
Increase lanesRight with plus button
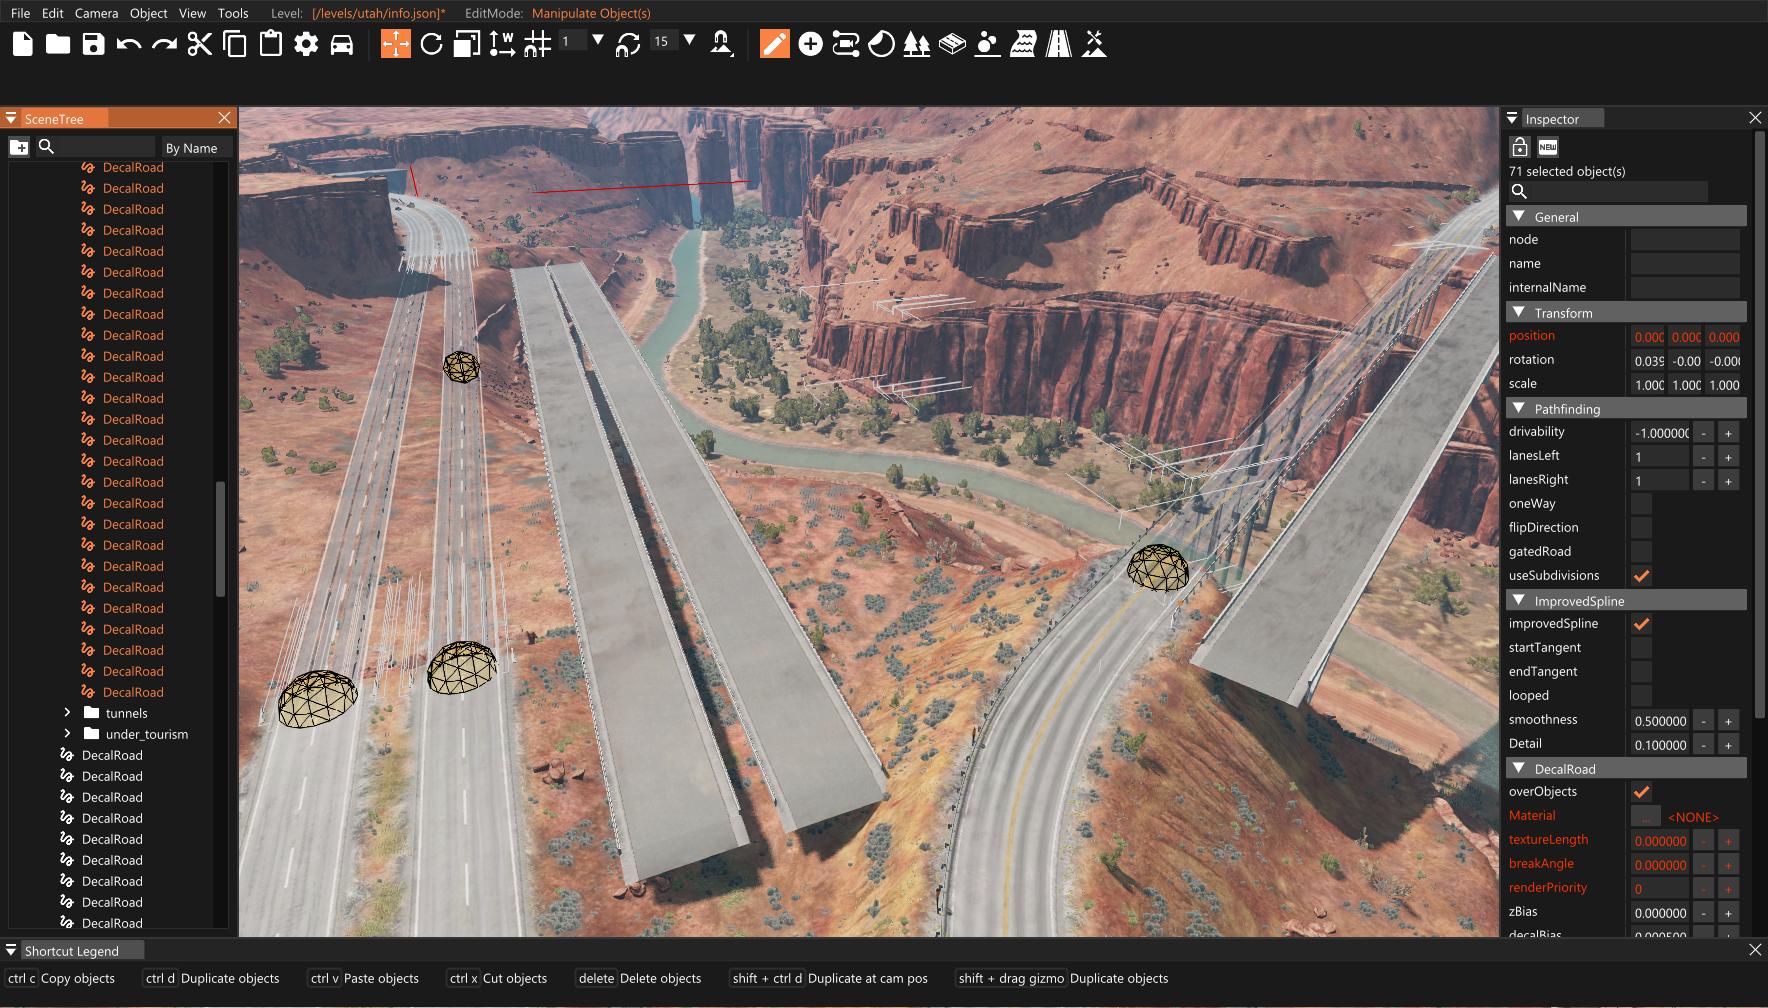[x=1728, y=481]
